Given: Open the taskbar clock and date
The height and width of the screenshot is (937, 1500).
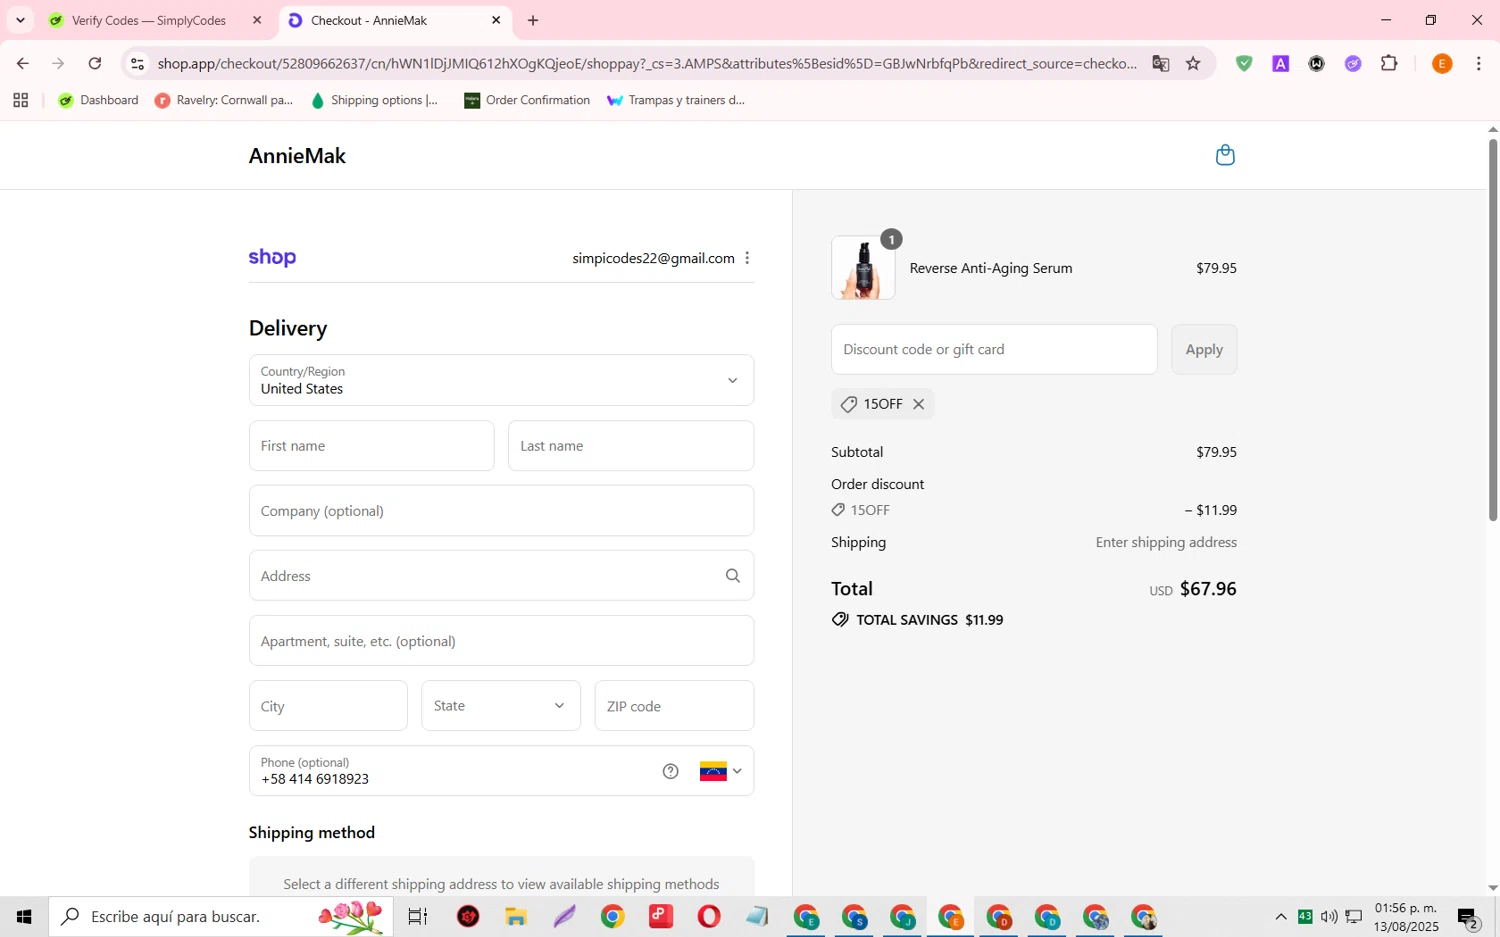Looking at the screenshot, I should [x=1406, y=917].
